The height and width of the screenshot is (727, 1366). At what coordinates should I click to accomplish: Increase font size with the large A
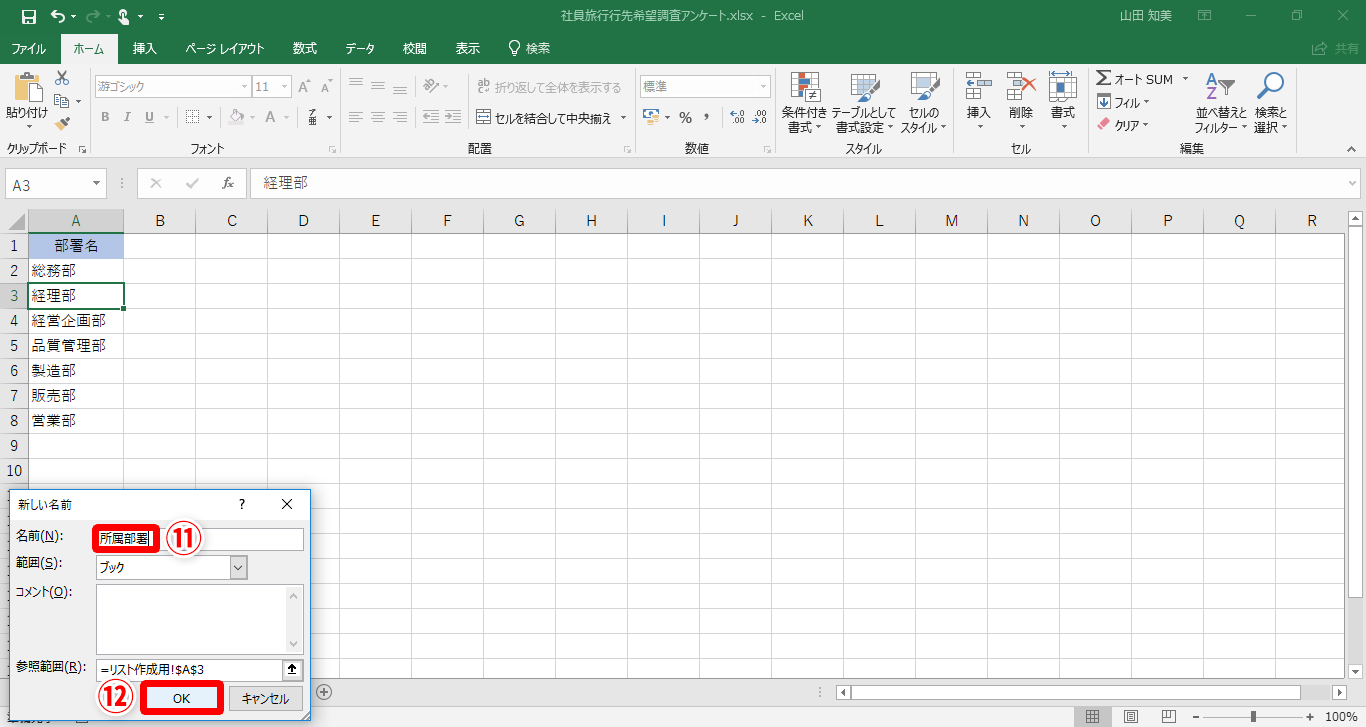[304, 87]
